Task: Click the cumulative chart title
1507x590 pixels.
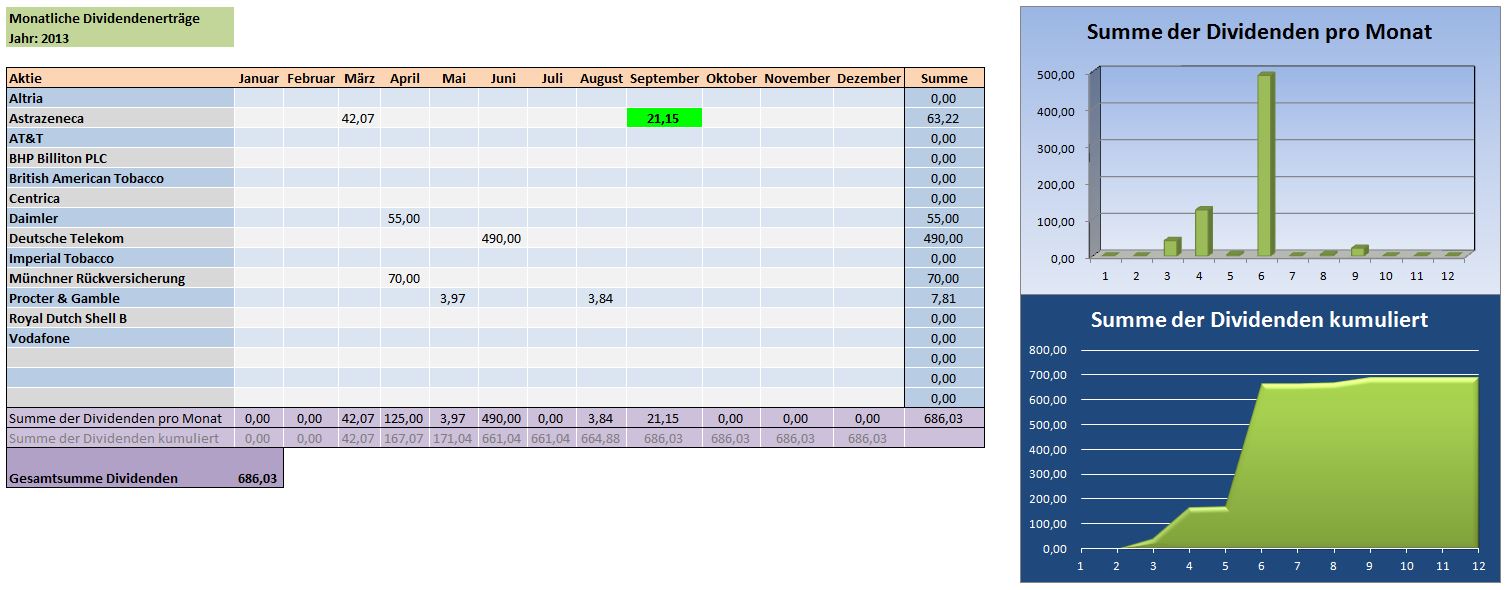Action: click(1259, 320)
